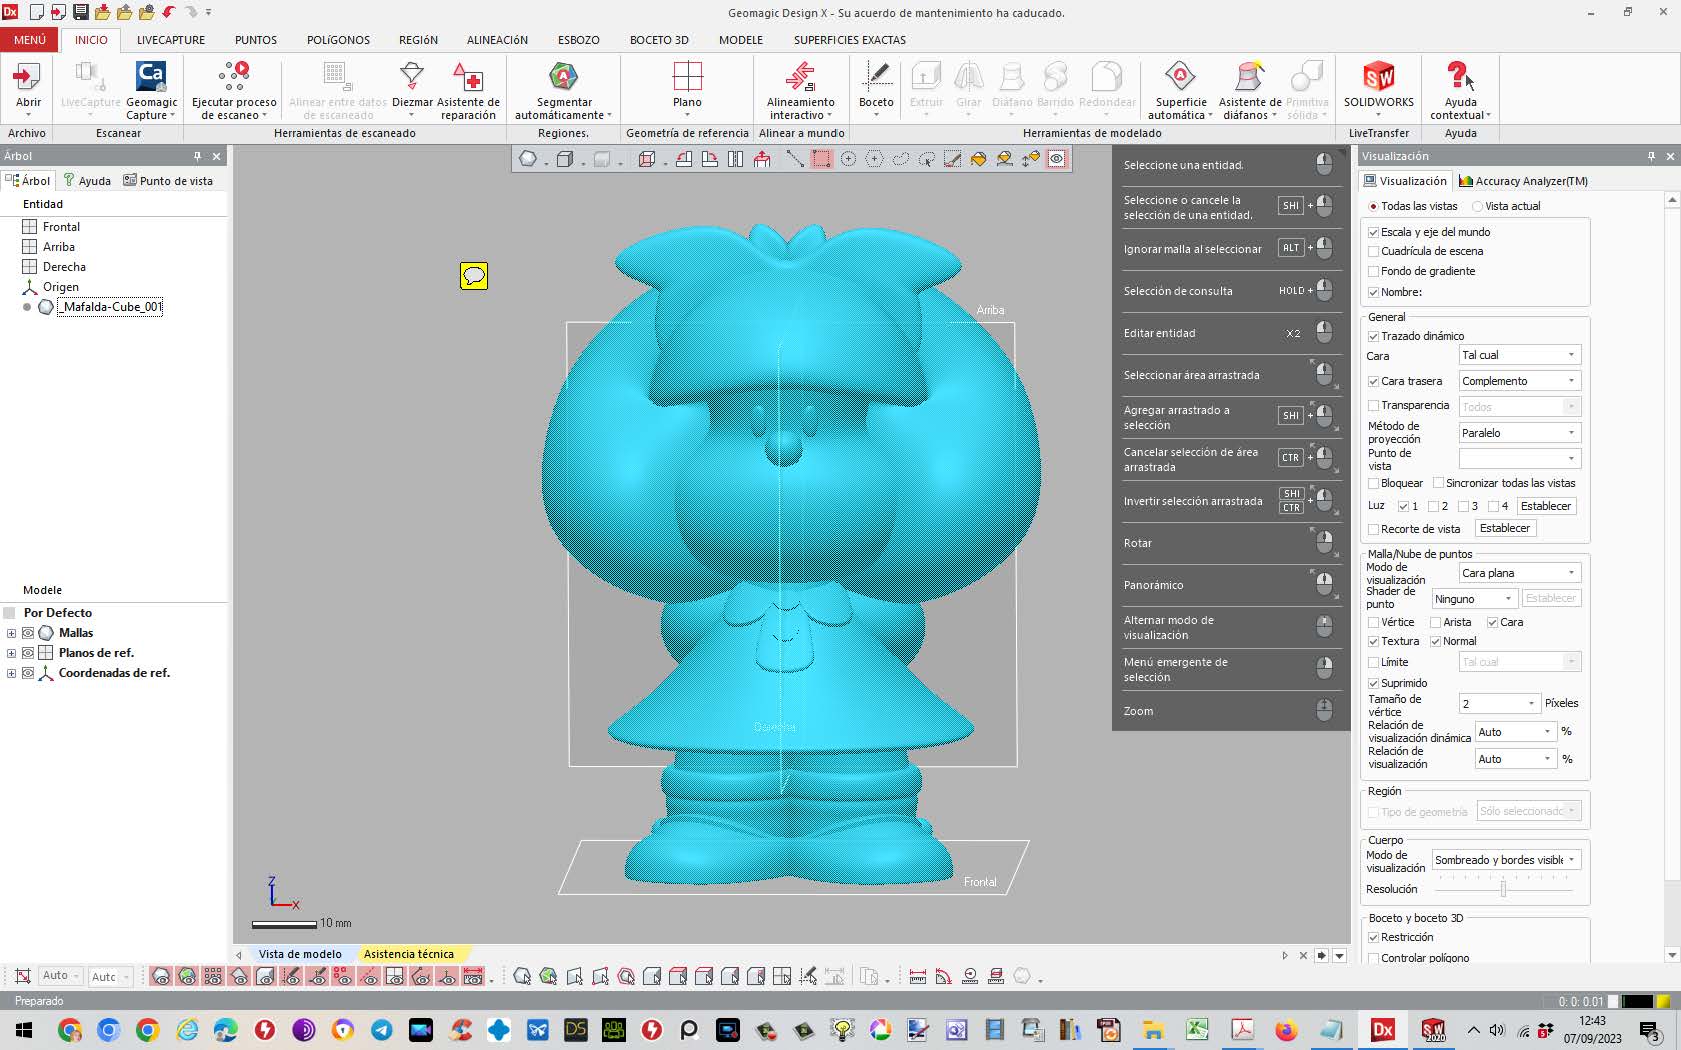Create a reference Plano
Viewport: 1681px width, 1050px height.
(687, 89)
